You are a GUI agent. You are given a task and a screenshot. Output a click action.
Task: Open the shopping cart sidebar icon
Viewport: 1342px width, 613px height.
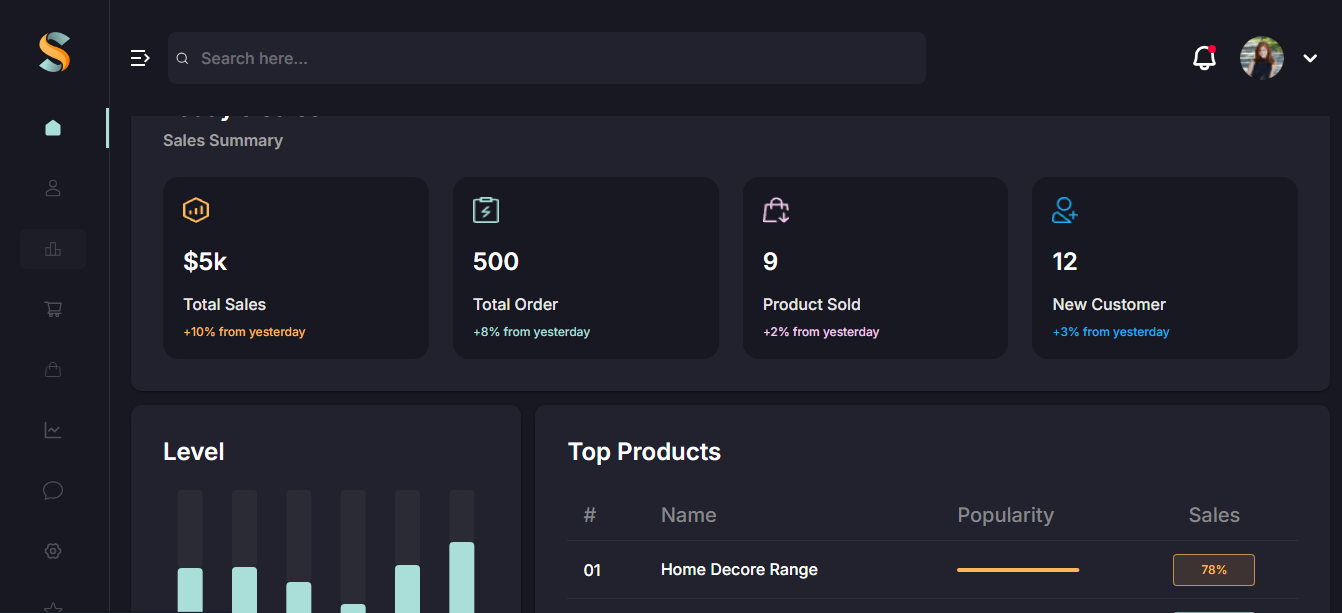coord(53,309)
